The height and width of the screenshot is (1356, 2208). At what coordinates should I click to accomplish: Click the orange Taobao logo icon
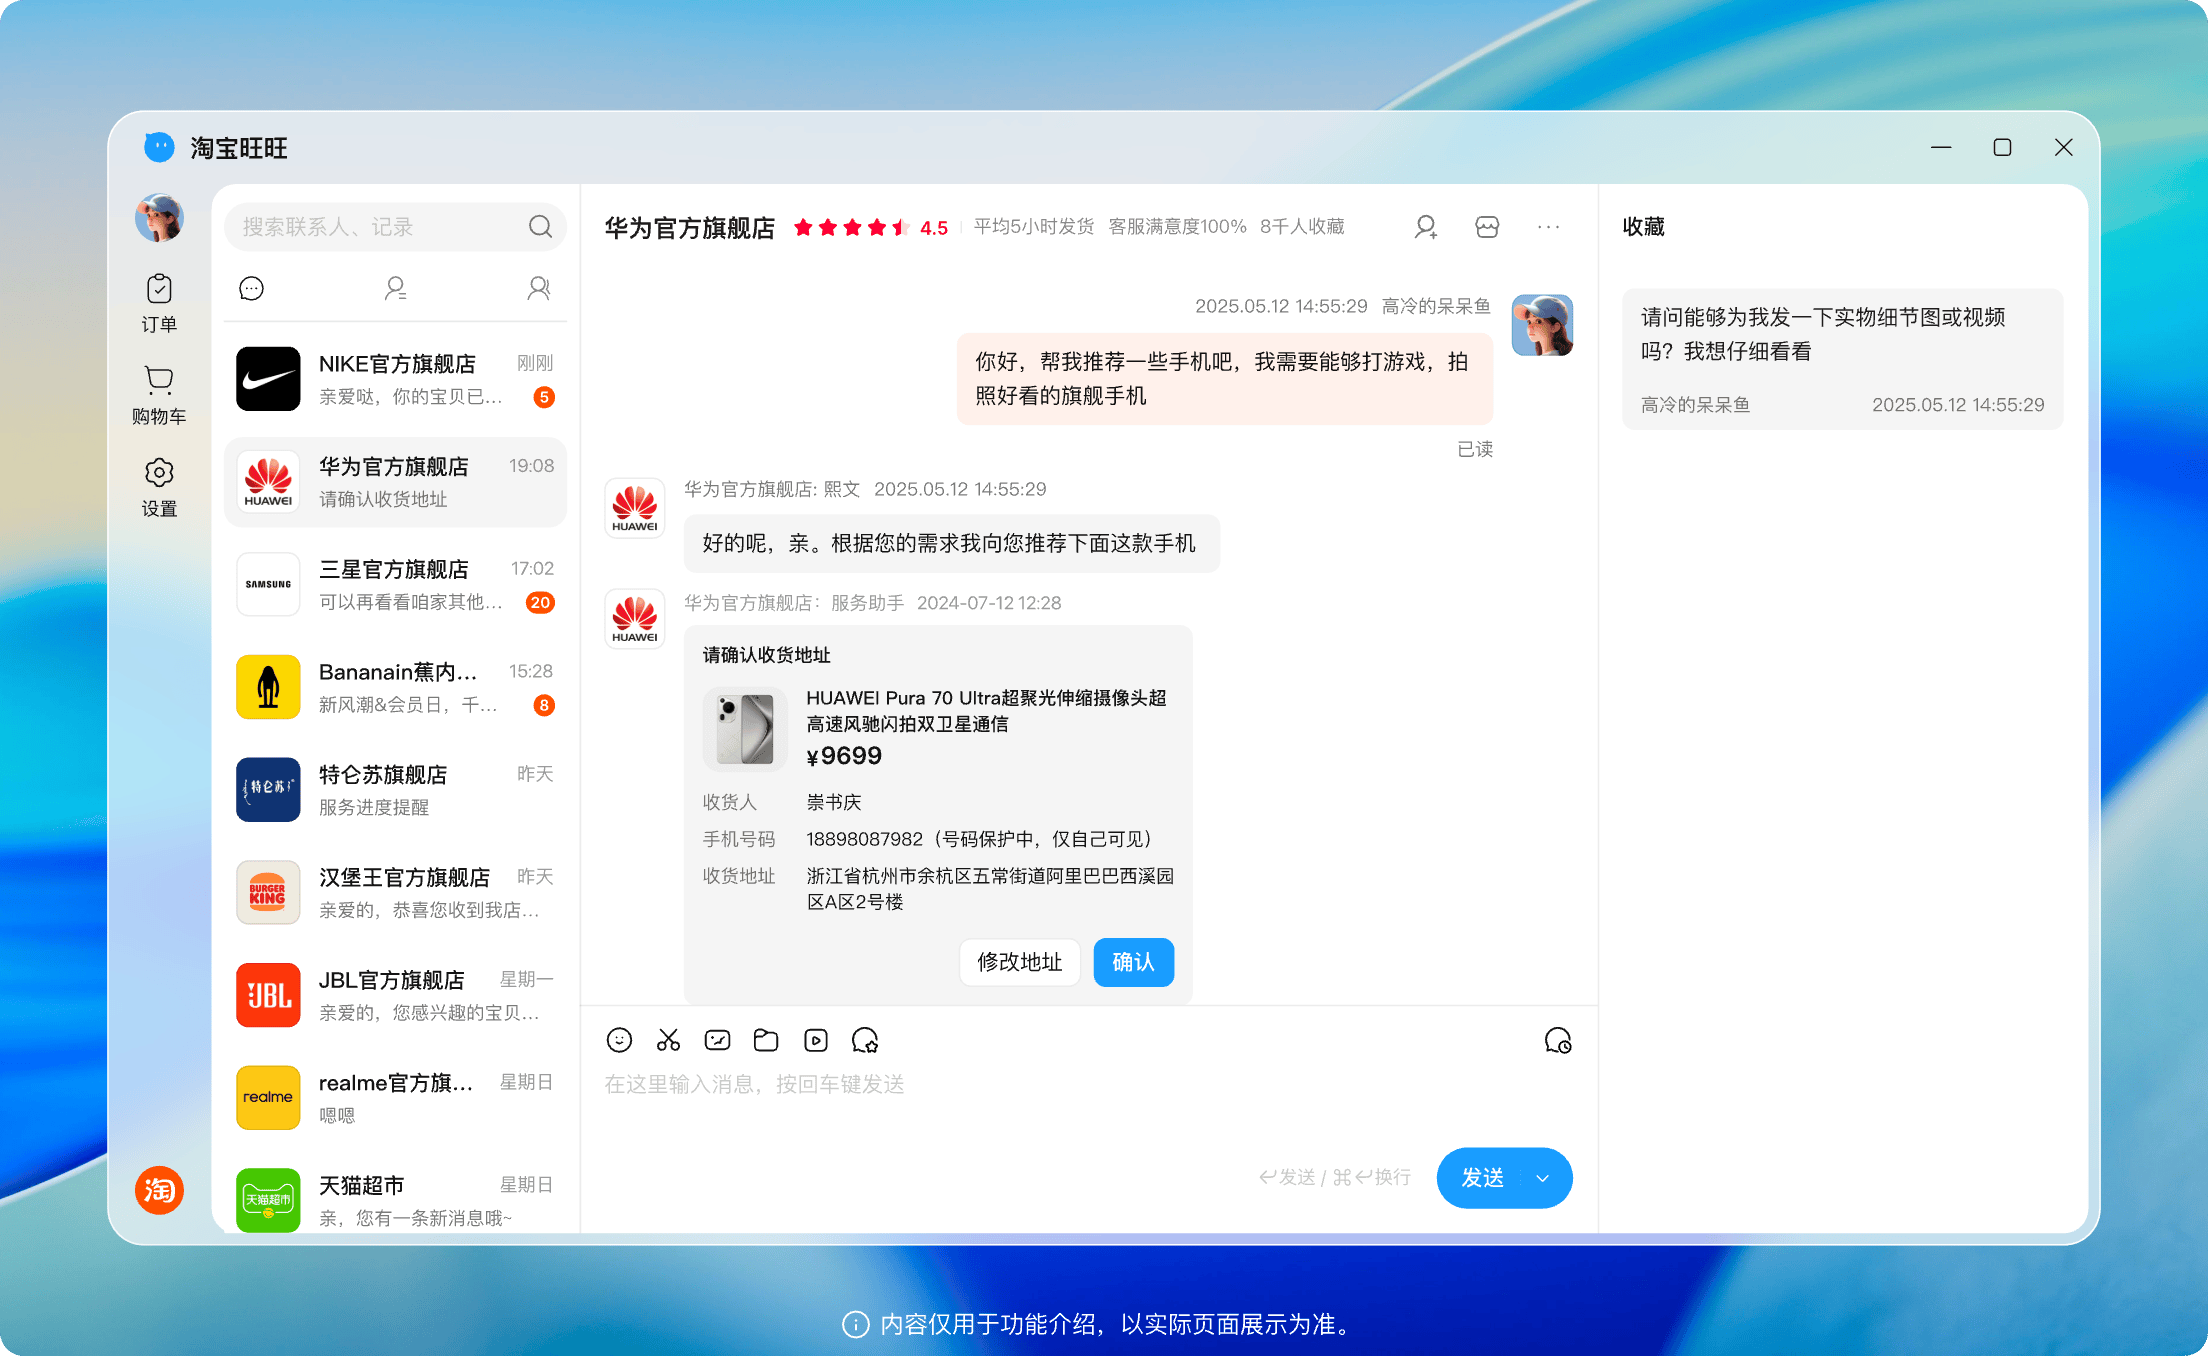pos(160,1190)
